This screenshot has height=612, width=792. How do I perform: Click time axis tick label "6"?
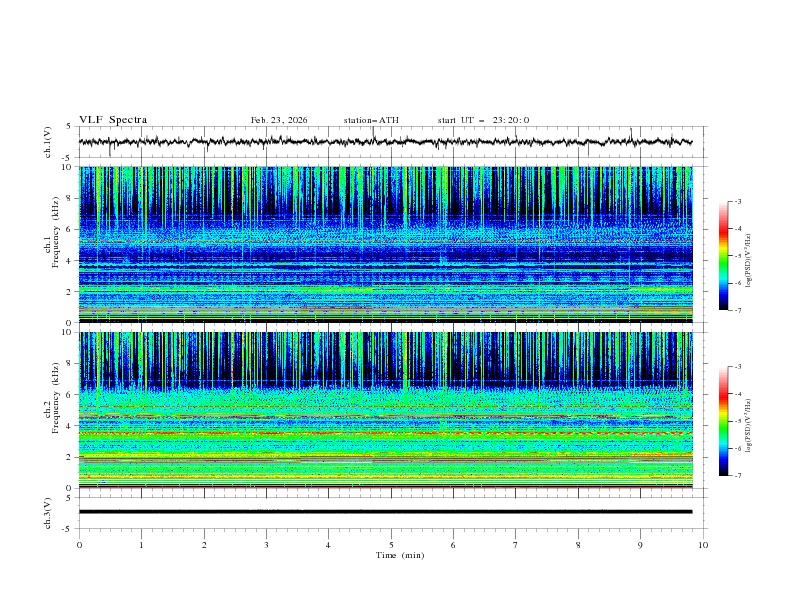coord(453,545)
